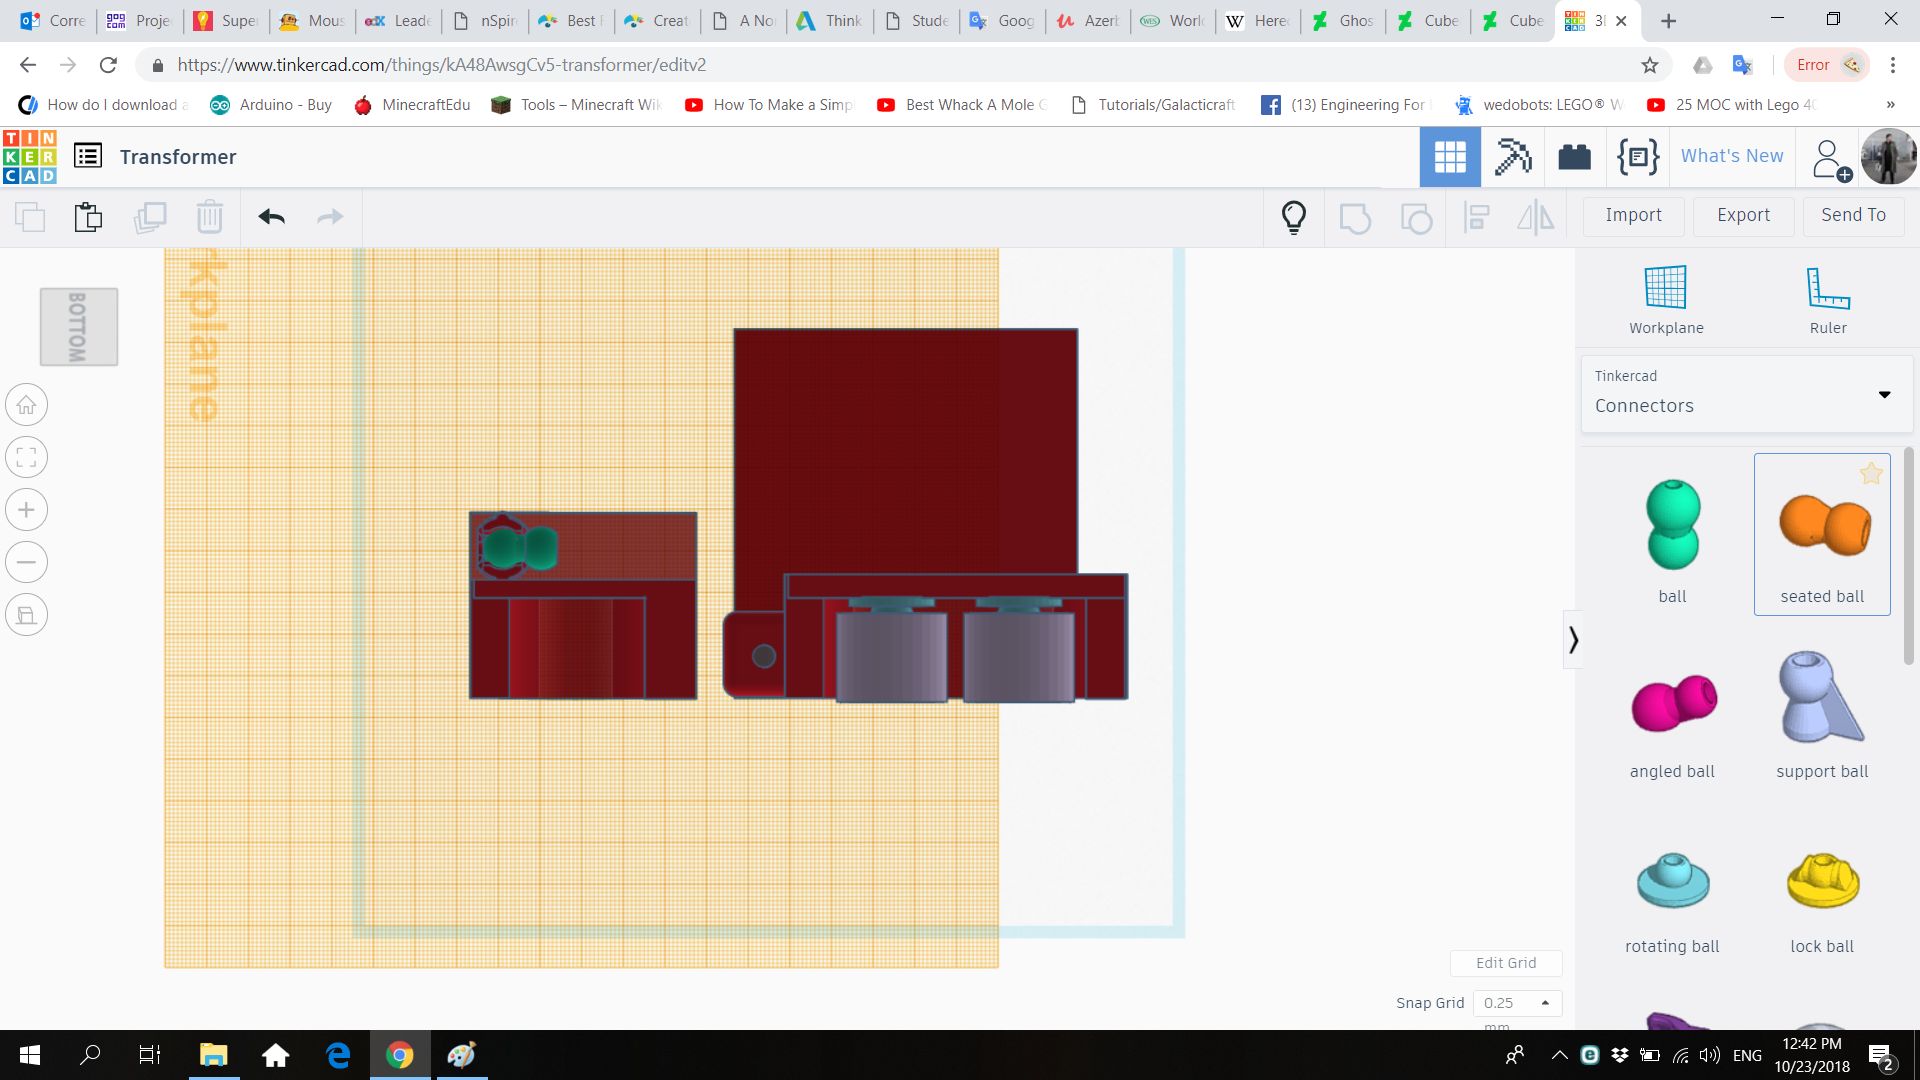The height and width of the screenshot is (1080, 1920).
Task: Select the Workplane tool
Action: [1664, 298]
